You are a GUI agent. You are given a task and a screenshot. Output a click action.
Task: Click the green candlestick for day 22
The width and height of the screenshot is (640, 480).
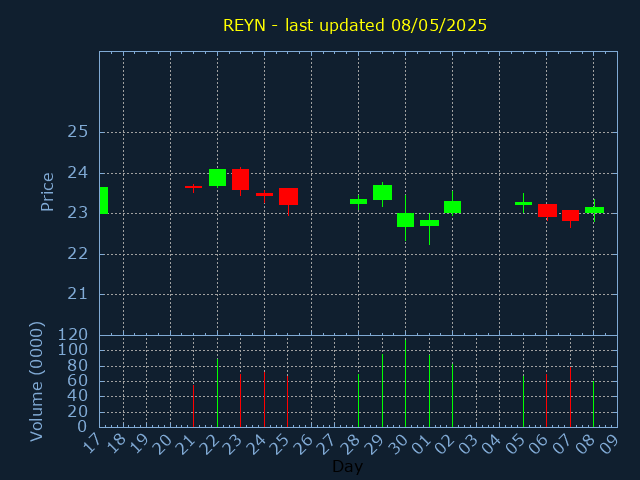click(218, 178)
